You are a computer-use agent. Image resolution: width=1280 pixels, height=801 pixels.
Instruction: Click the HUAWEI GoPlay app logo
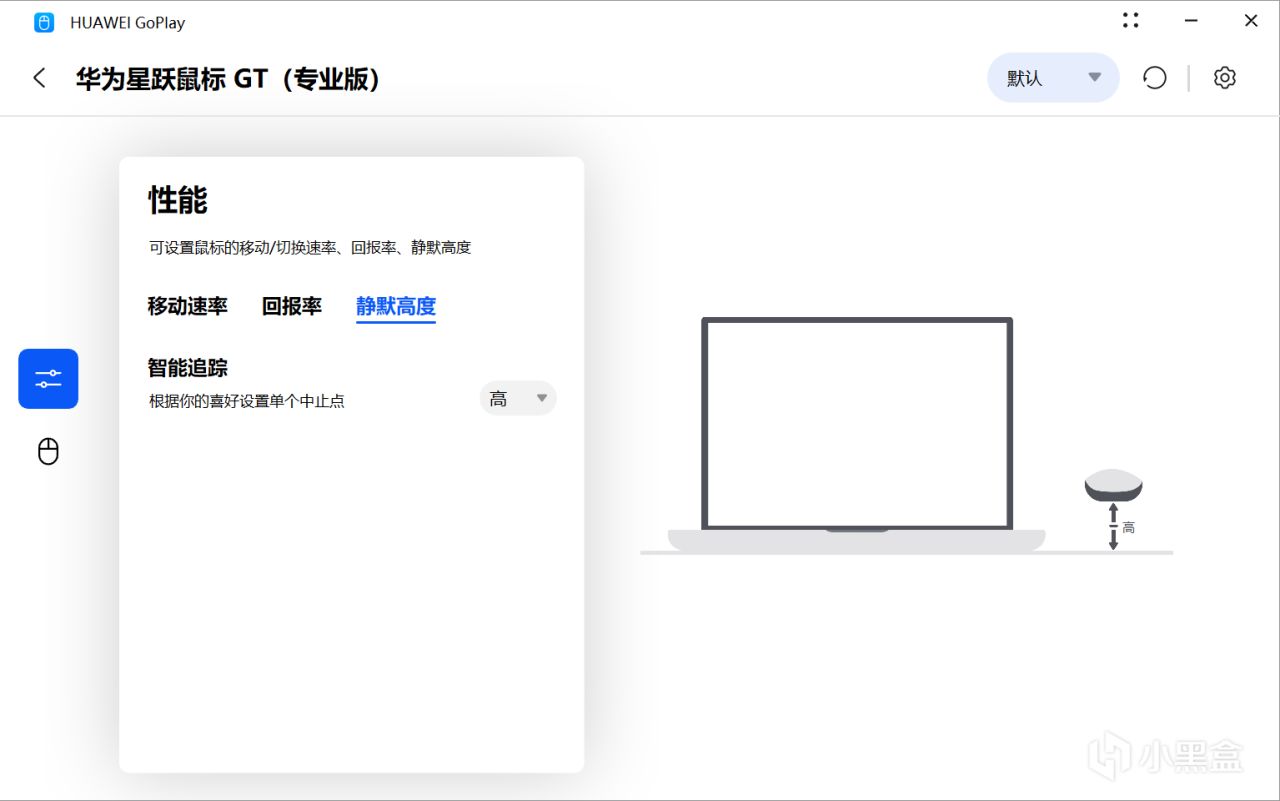click(44, 22)
